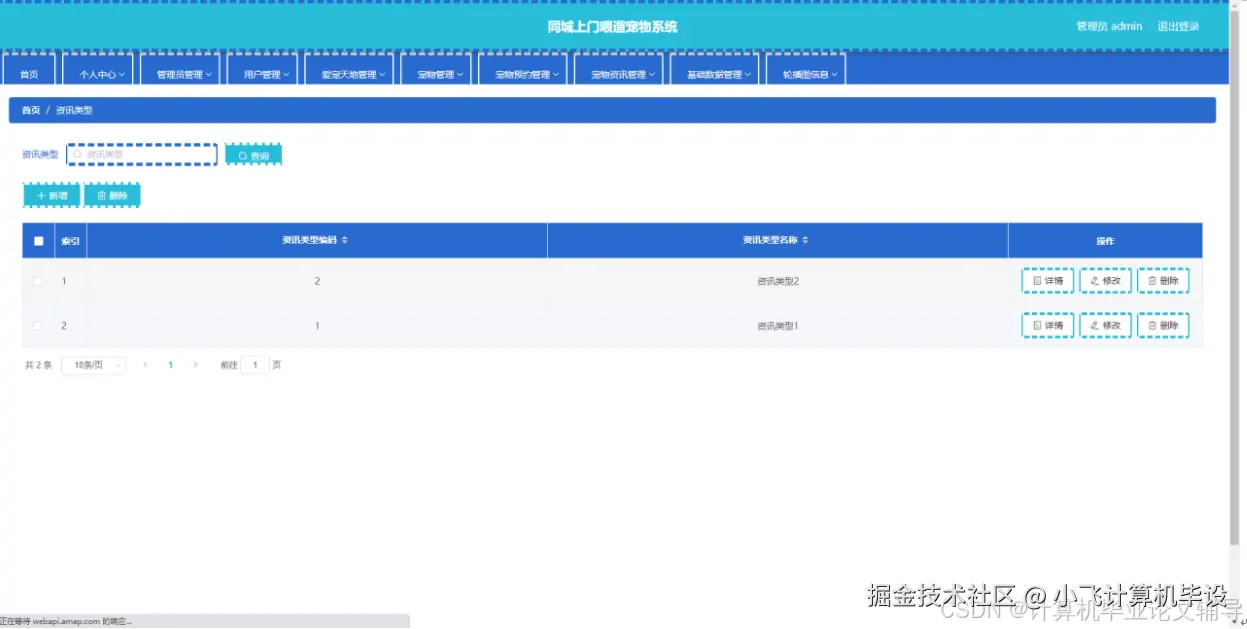This screenshot has height=629, width=1247.
Task: Click 修改 for row 资讯类型2
Action: point(1106,281)
